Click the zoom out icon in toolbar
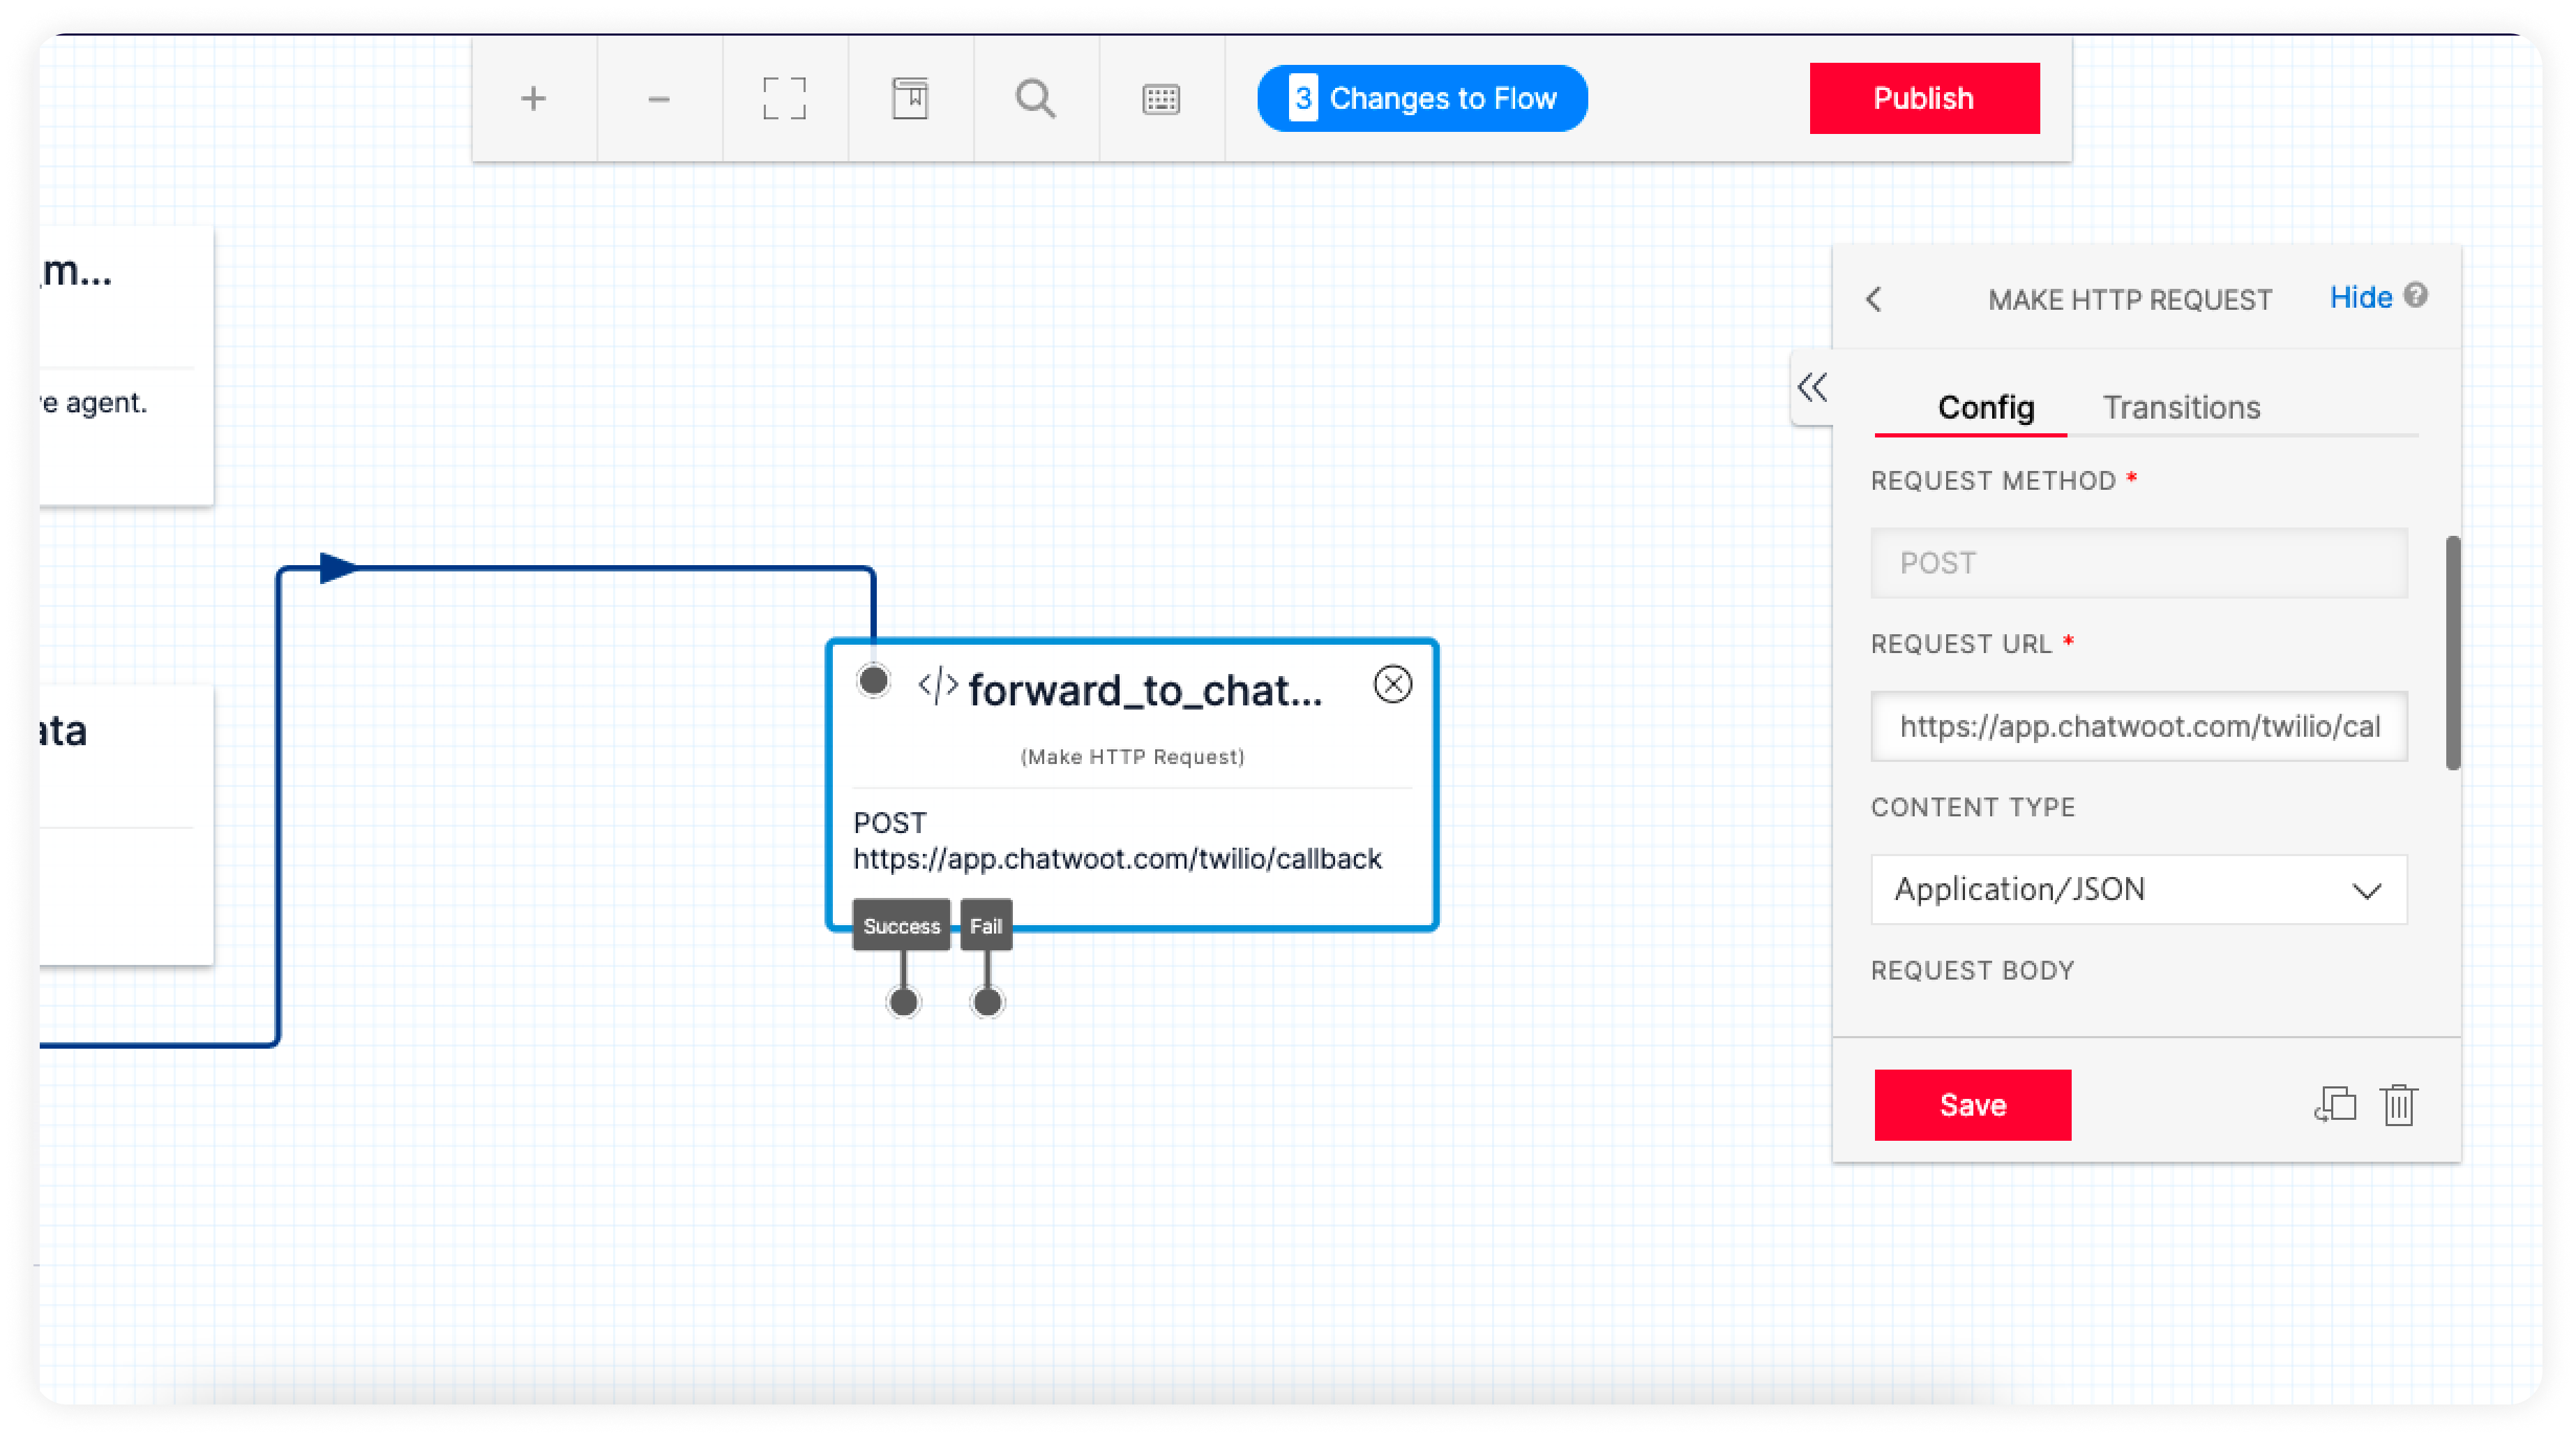 tap(658, 97)
